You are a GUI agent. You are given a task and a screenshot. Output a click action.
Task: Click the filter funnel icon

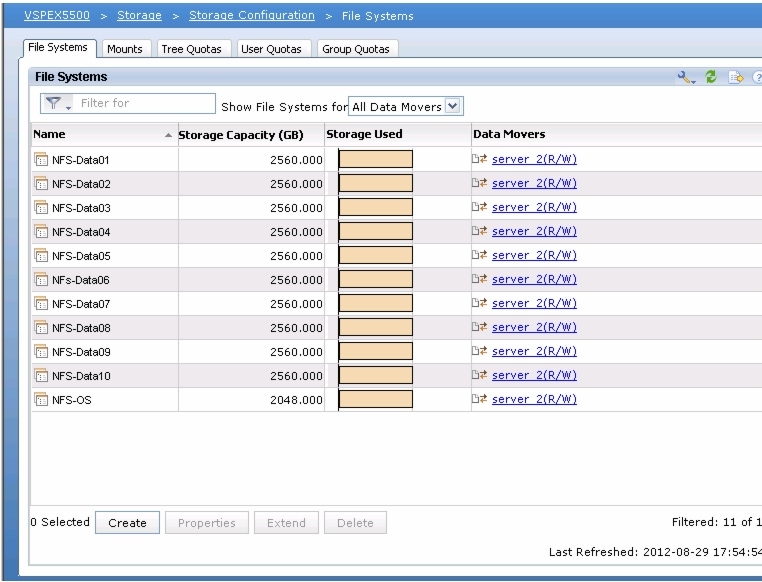tap(54, 104)
